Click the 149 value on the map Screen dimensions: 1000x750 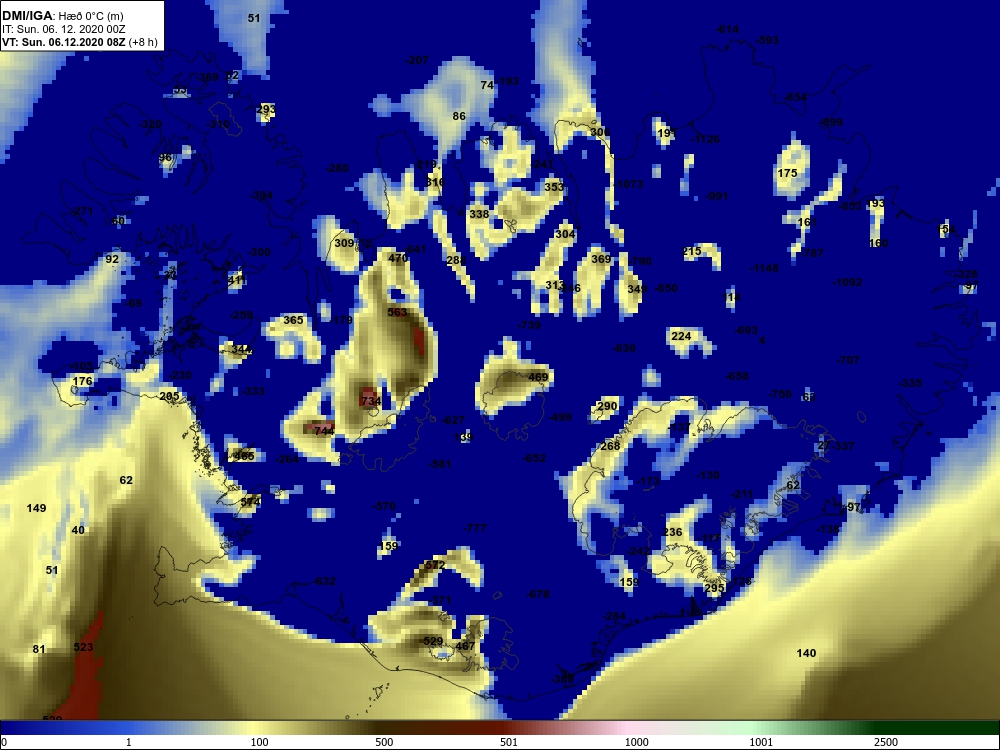(x=36, y=508)
